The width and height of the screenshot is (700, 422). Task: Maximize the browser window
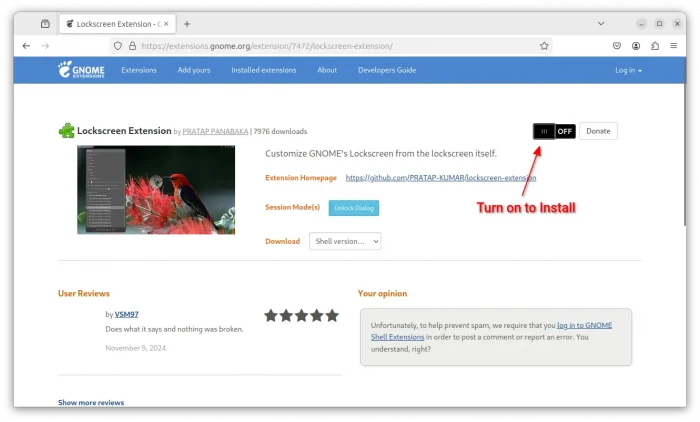pos(659,24)
